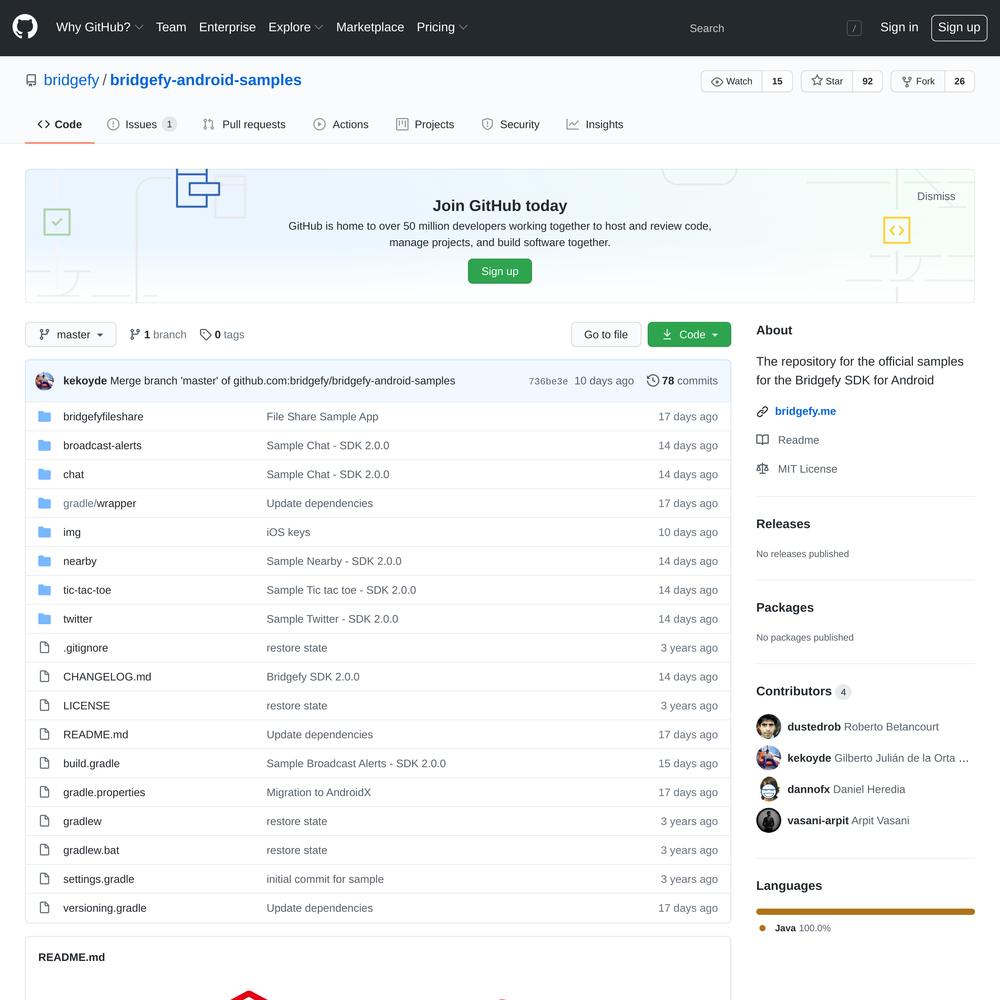Dismiss the Join GitHub today banner

tap(936, 196)
